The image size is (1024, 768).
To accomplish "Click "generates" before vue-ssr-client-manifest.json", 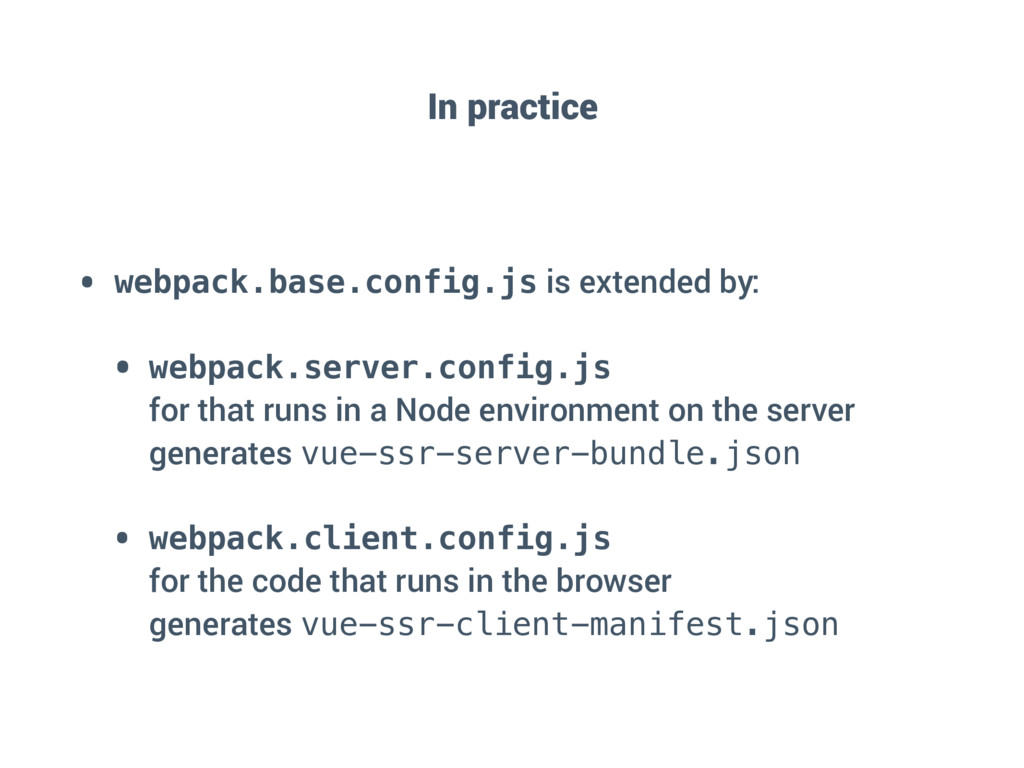I will click(x=220, y=626).
